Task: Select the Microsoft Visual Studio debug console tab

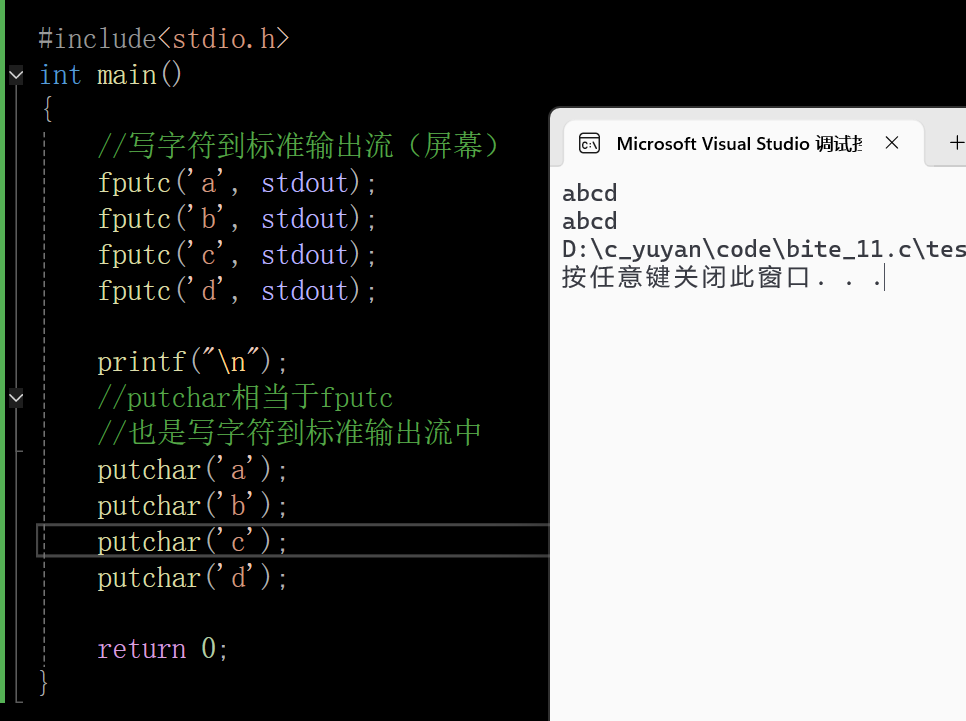Action: click(743, 144)
